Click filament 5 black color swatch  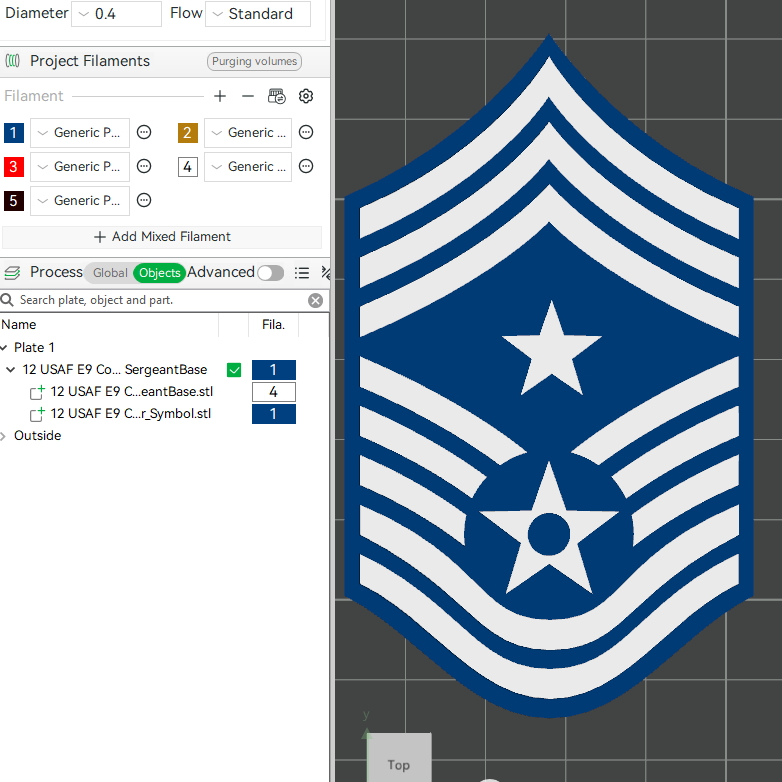click(x=13, y=200)
